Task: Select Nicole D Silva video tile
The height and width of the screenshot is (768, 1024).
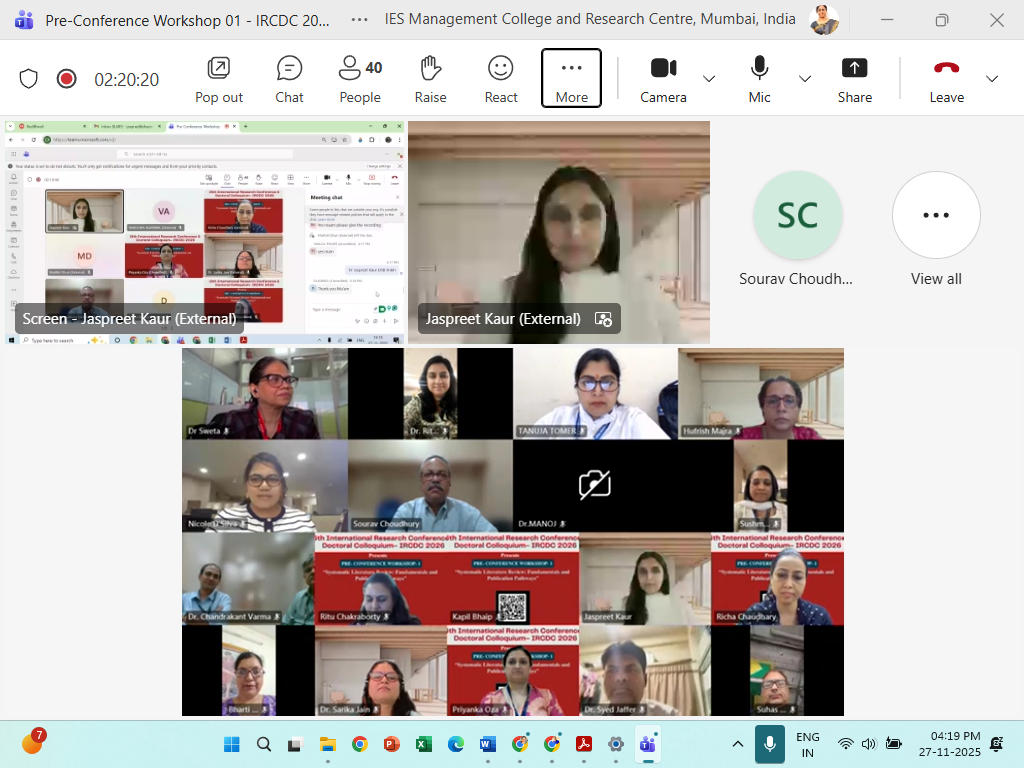Action: [x=265, y=486]
